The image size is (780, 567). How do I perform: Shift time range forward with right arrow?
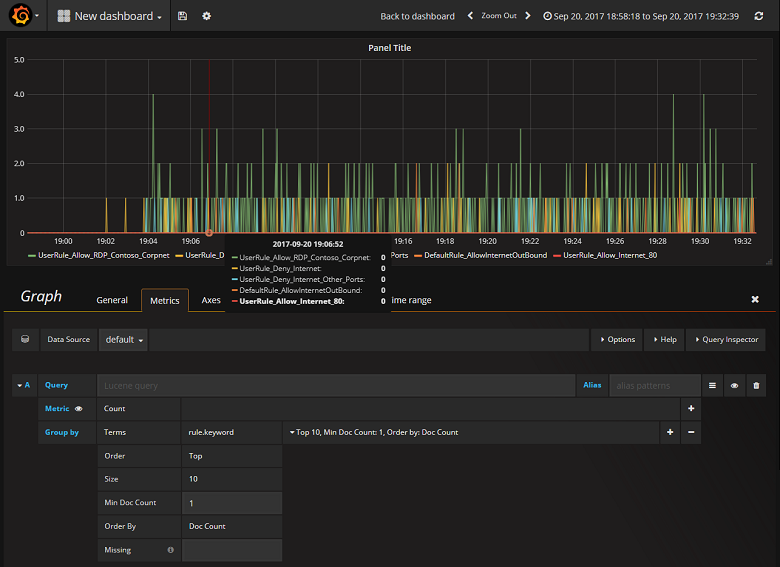tap(528, 16)
